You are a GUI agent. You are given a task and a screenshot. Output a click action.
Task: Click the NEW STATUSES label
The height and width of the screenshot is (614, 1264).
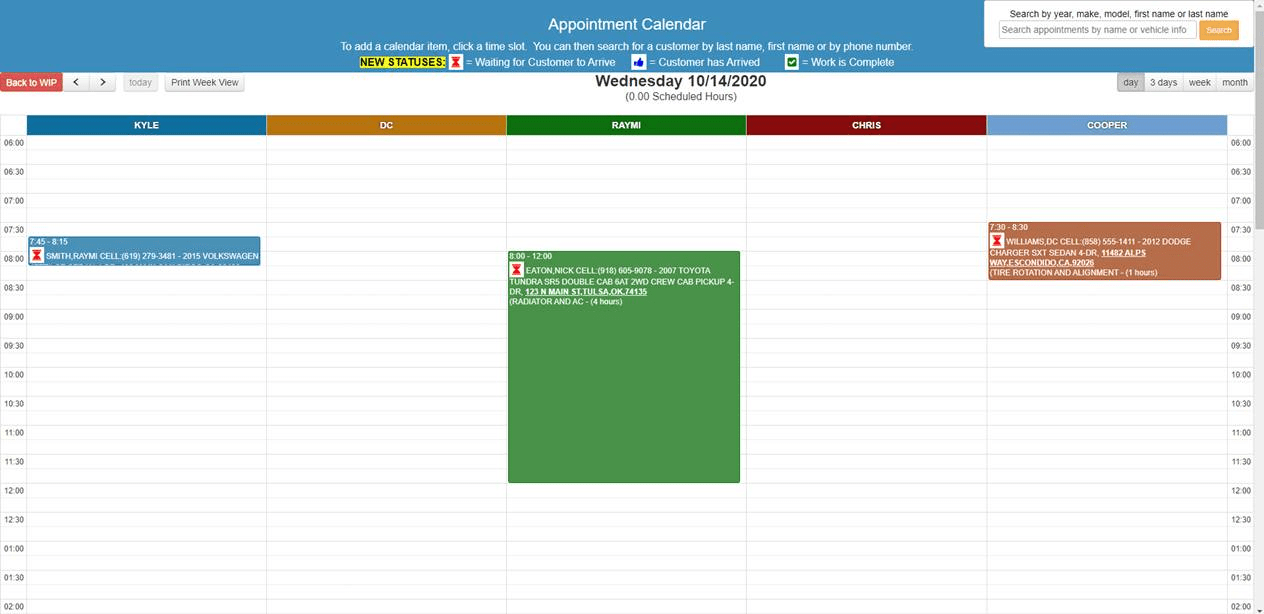tap(403, 62)
